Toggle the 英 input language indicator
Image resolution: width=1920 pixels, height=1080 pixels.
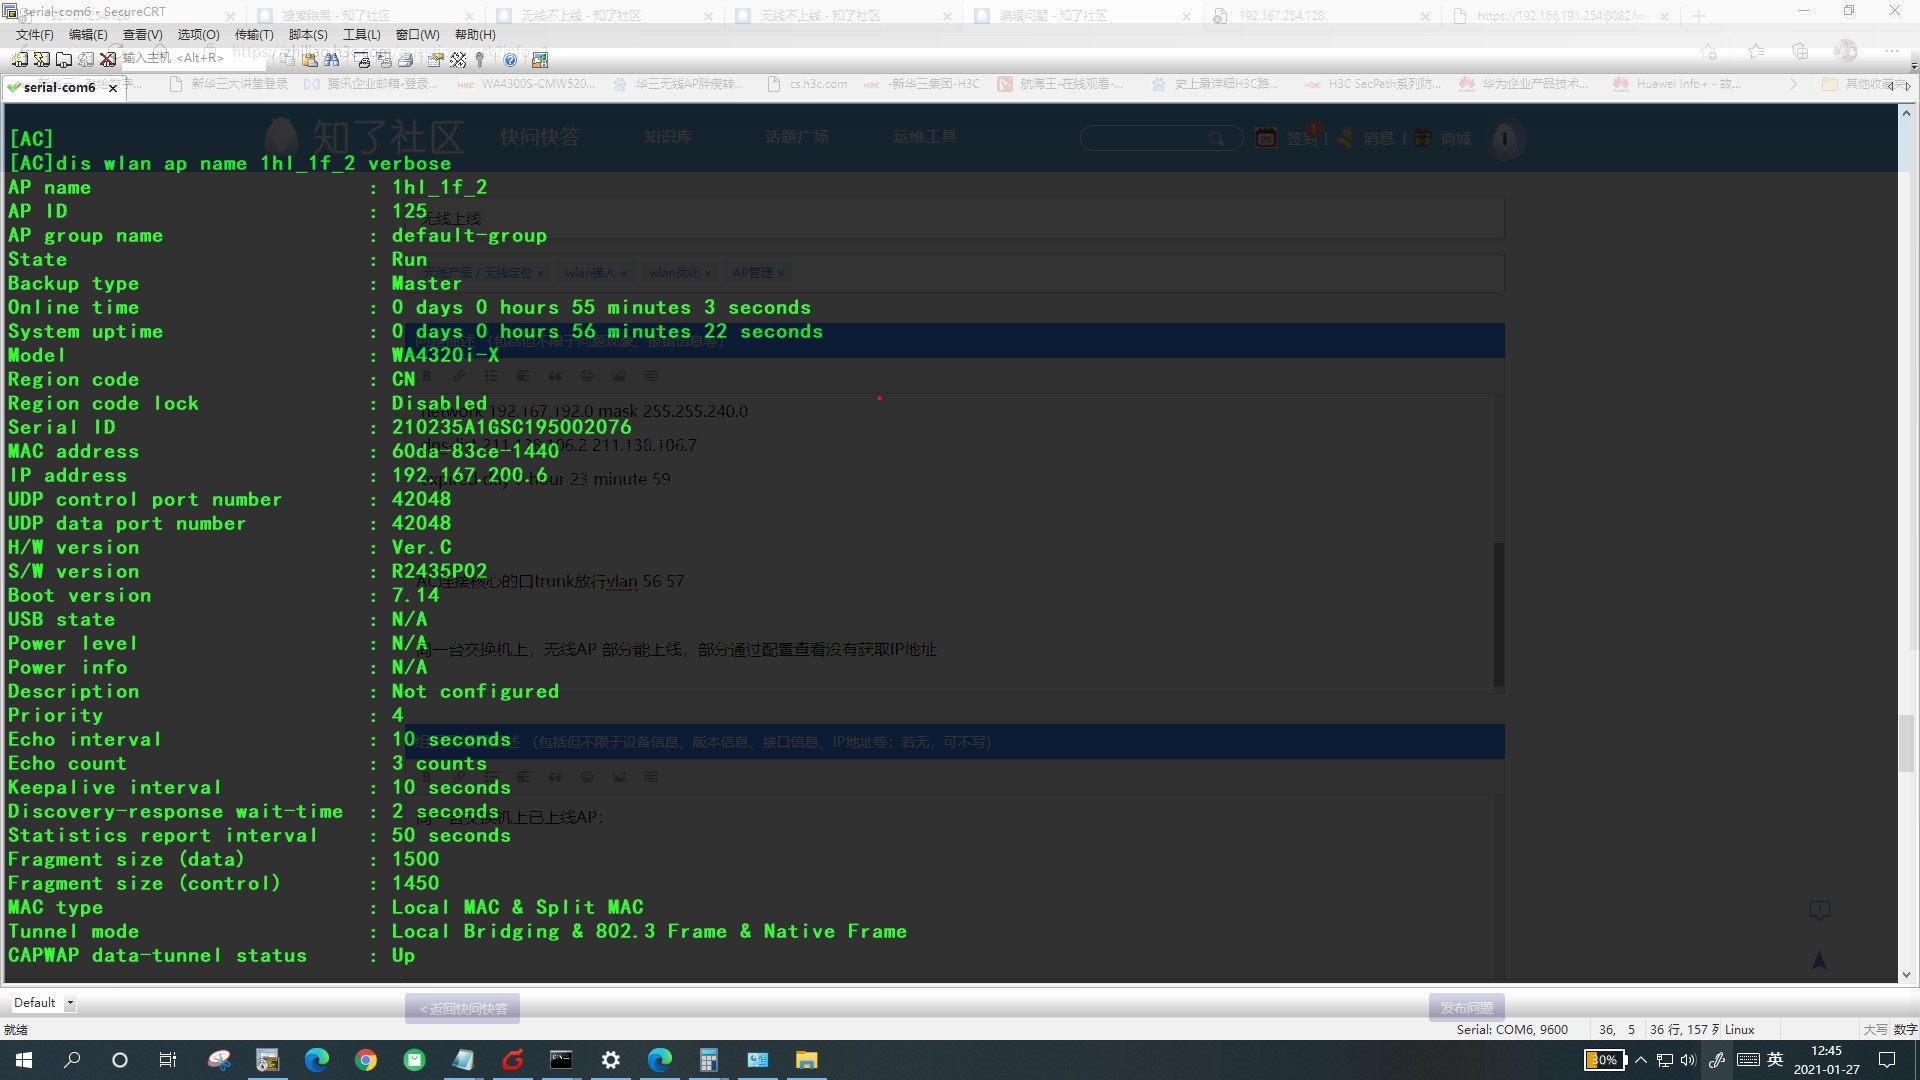click(x=1776, y=1060)
